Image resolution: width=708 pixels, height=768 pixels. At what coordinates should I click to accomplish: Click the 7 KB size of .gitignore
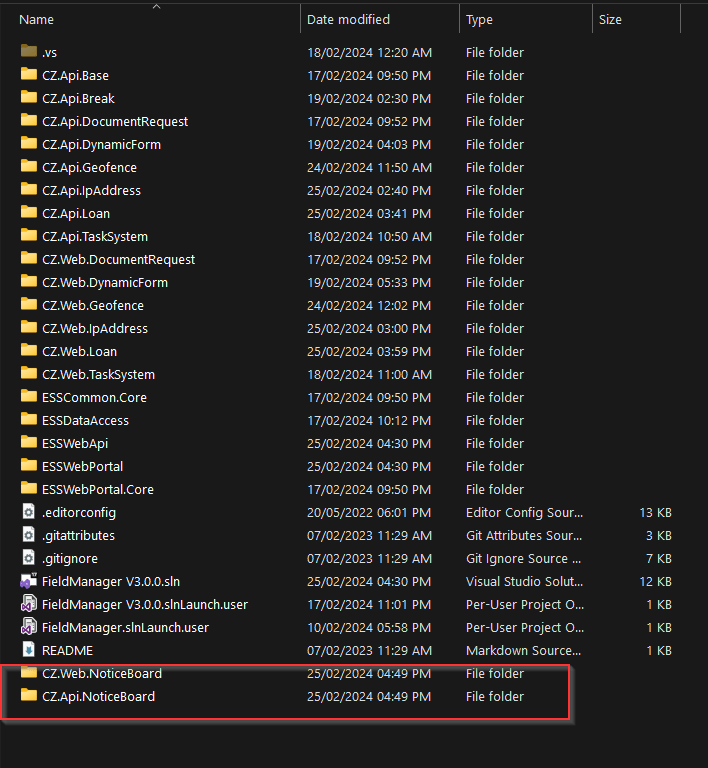(659, 559)
